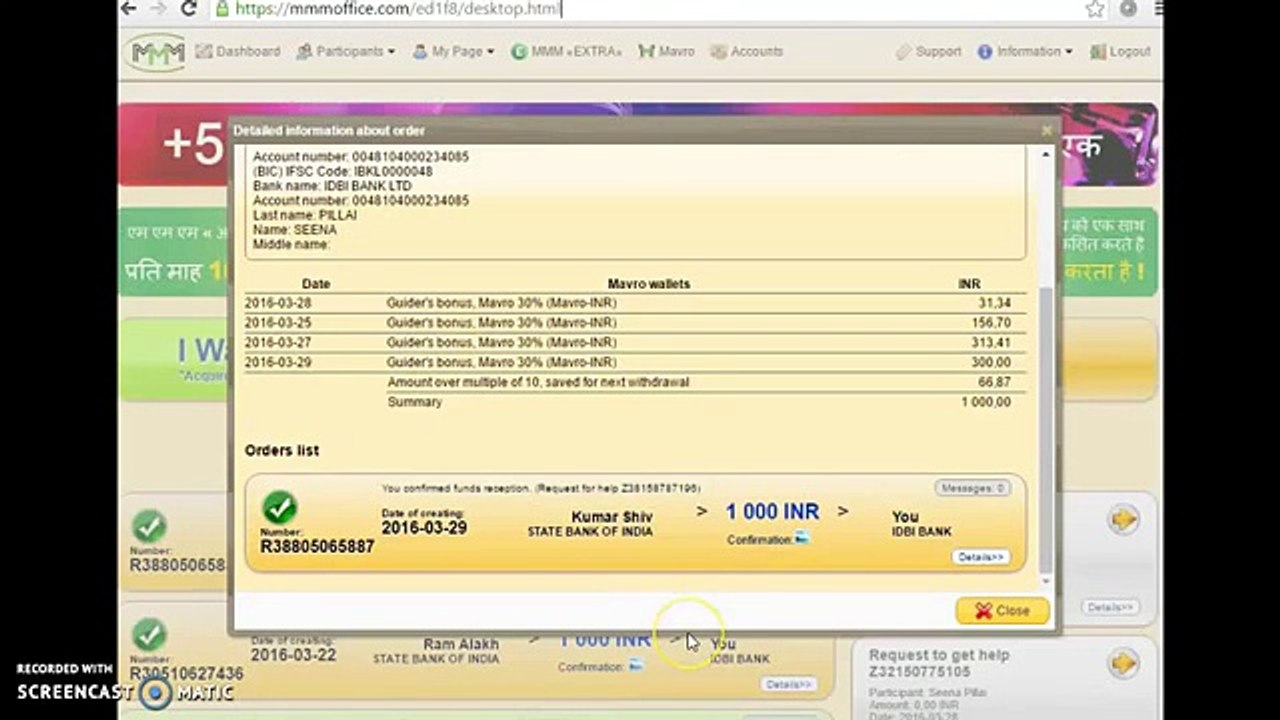
Task: Select the order number R38805065887 in the dialog
Action: (317, 547)
